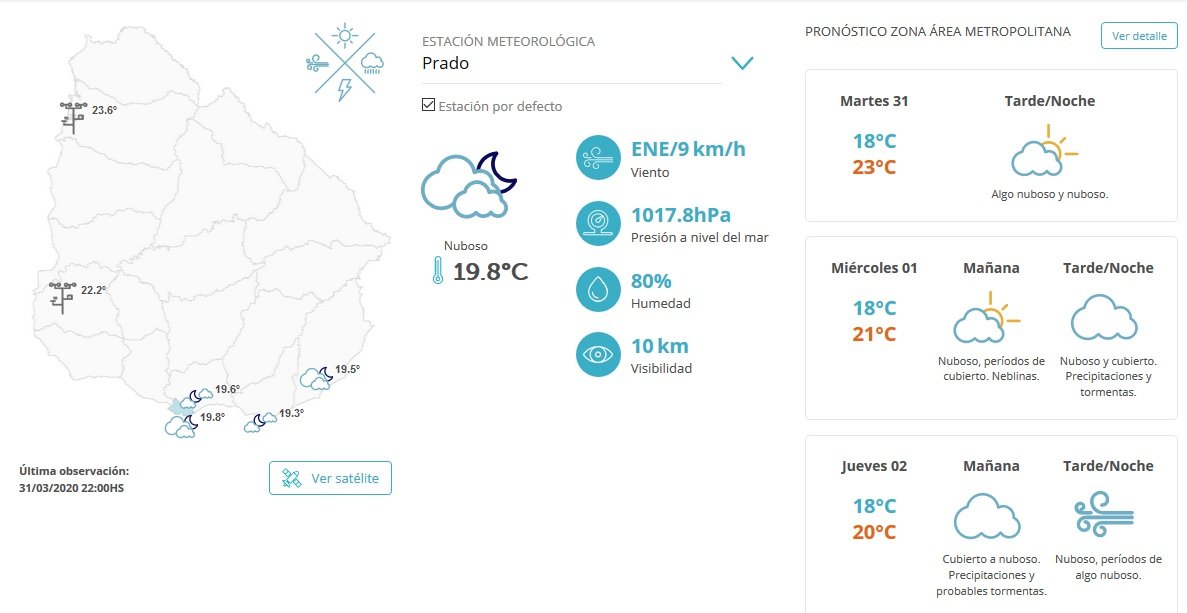Open the Prado station selector

coord(572,64)
